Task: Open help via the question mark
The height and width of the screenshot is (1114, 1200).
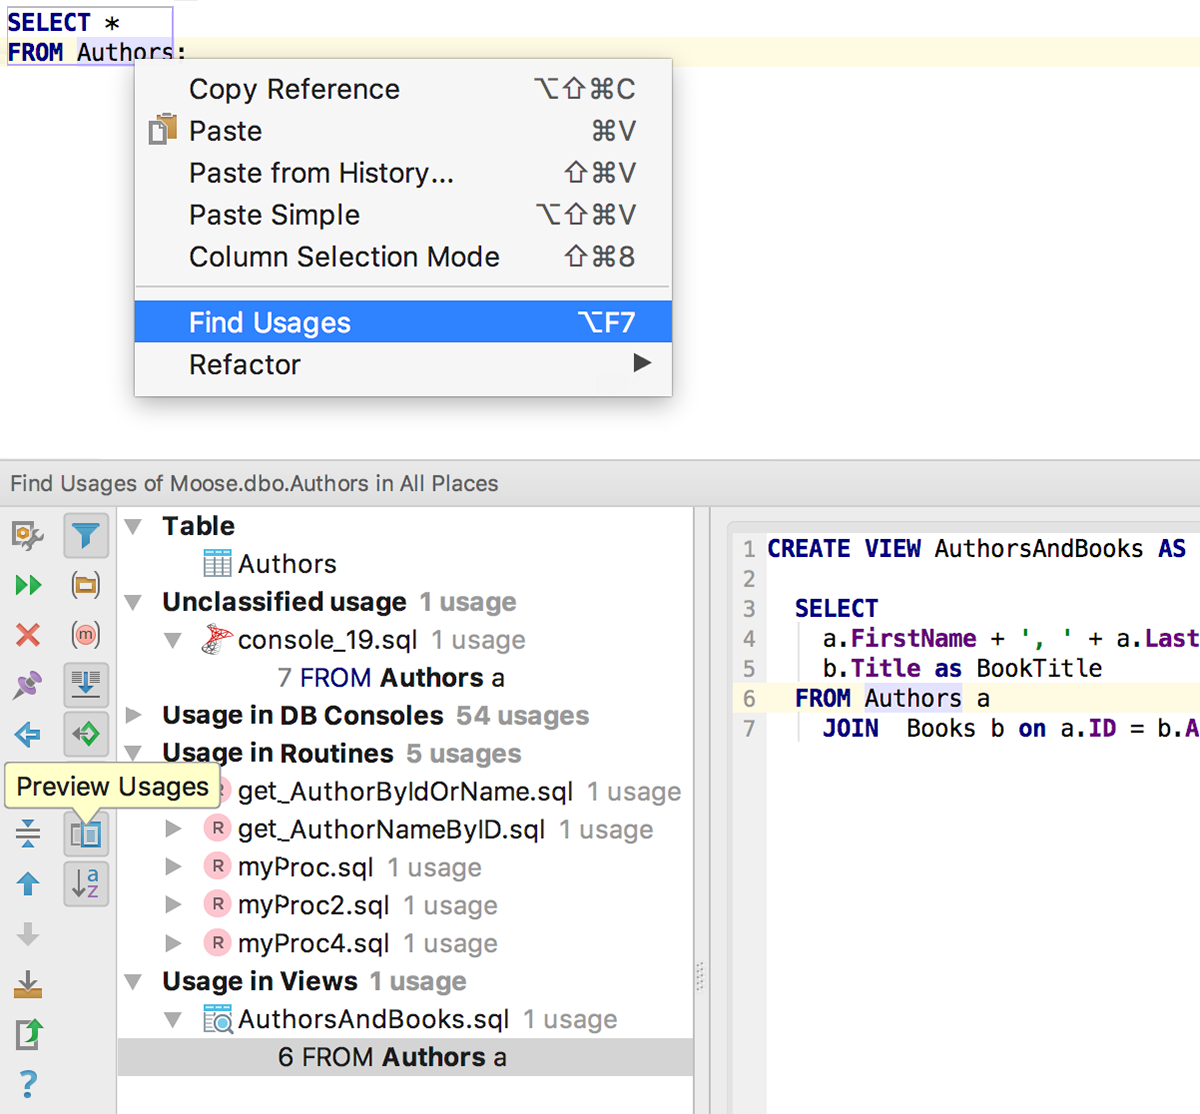Action: click(28, 1083)
